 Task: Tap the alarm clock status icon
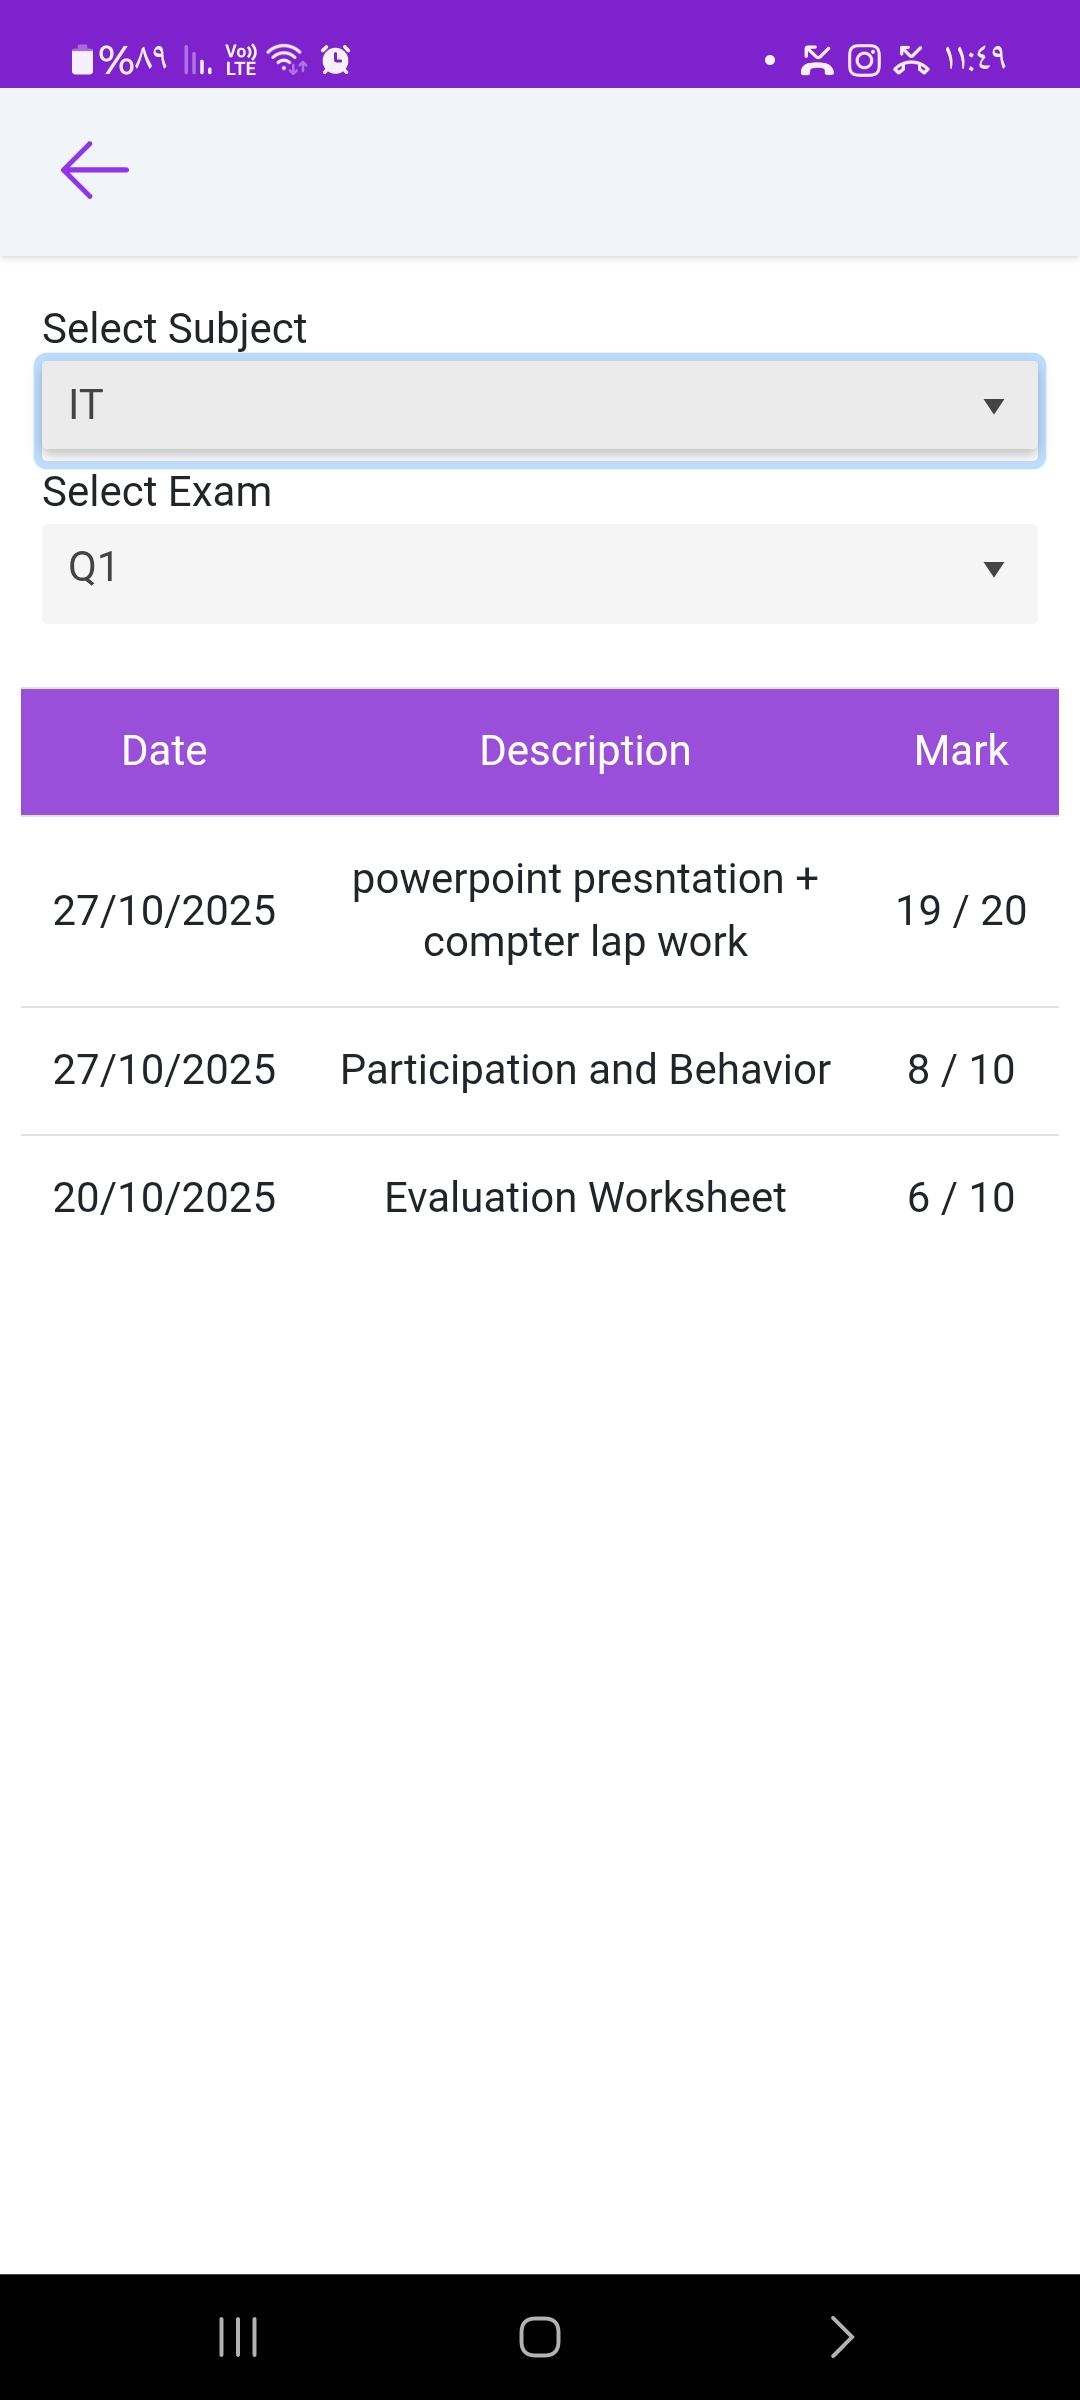[336, 60]
